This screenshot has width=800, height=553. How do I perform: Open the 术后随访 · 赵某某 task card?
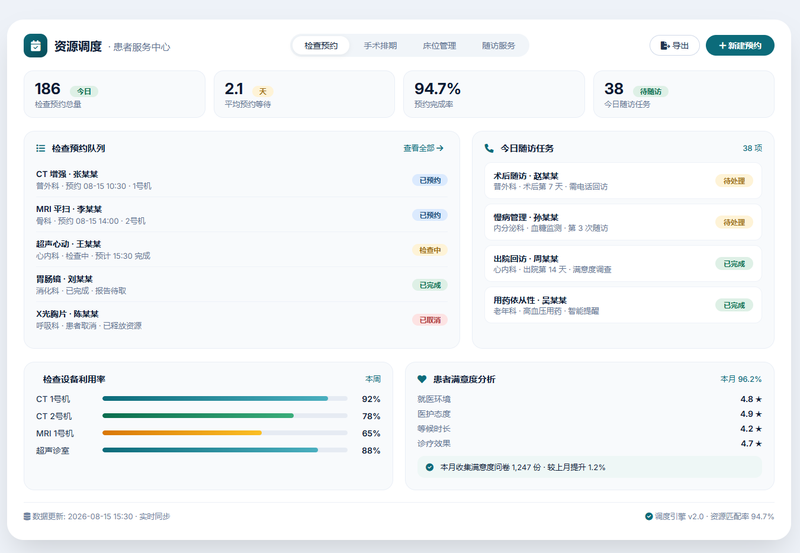[x=623, y=181]
